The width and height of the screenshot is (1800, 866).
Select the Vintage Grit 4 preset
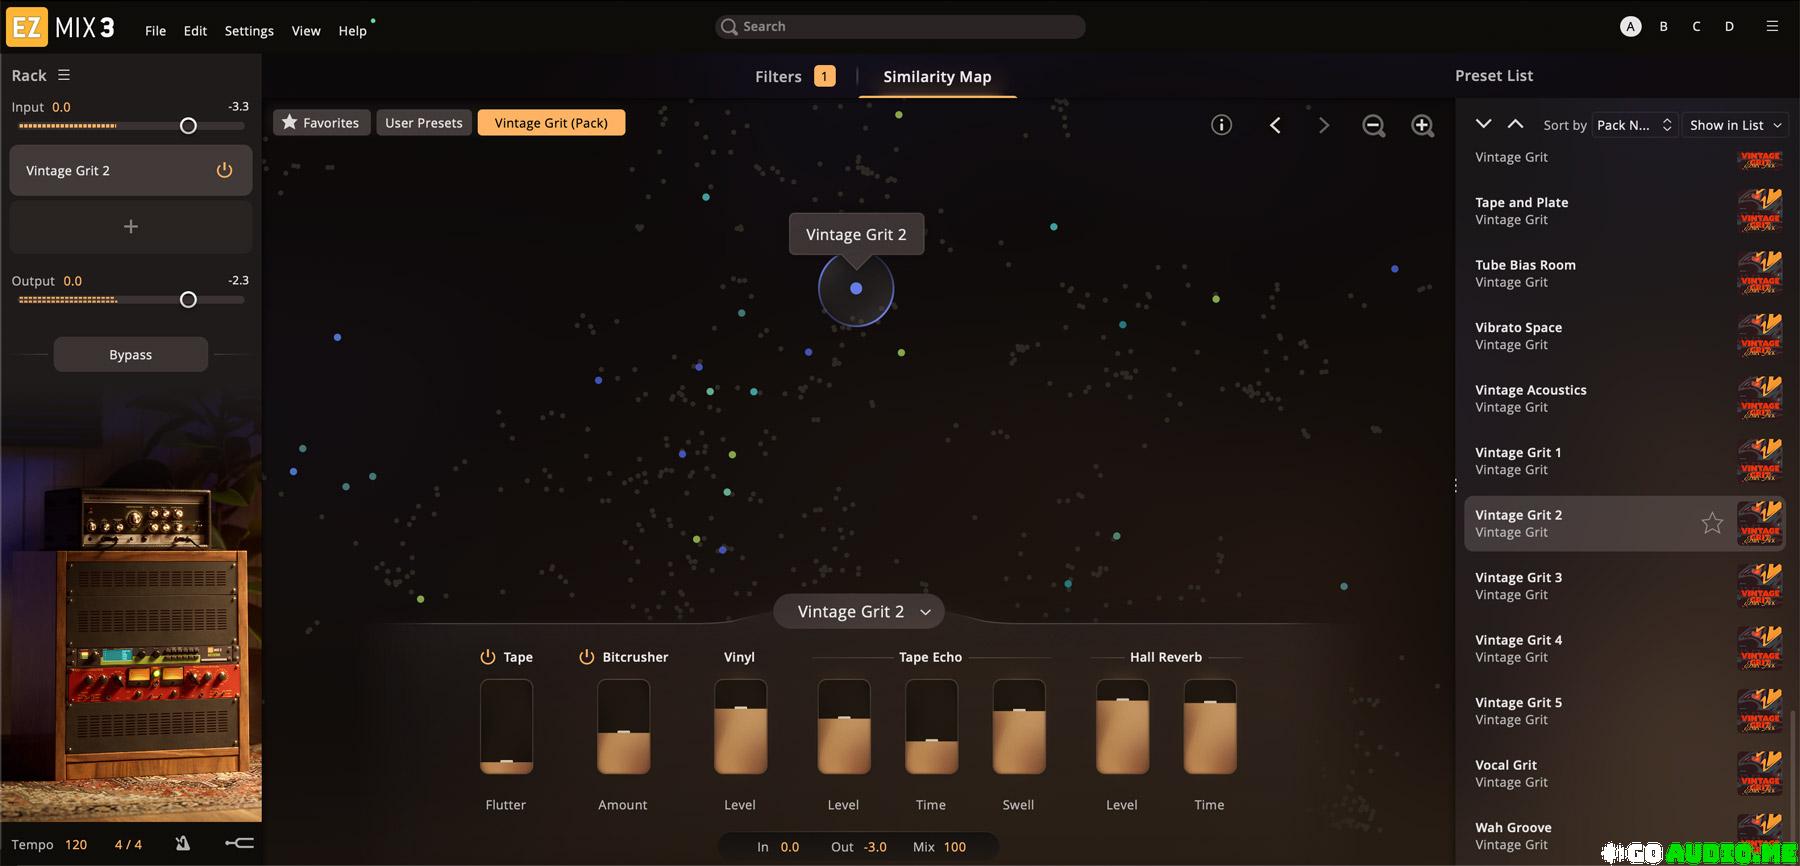coord(1625,648)
